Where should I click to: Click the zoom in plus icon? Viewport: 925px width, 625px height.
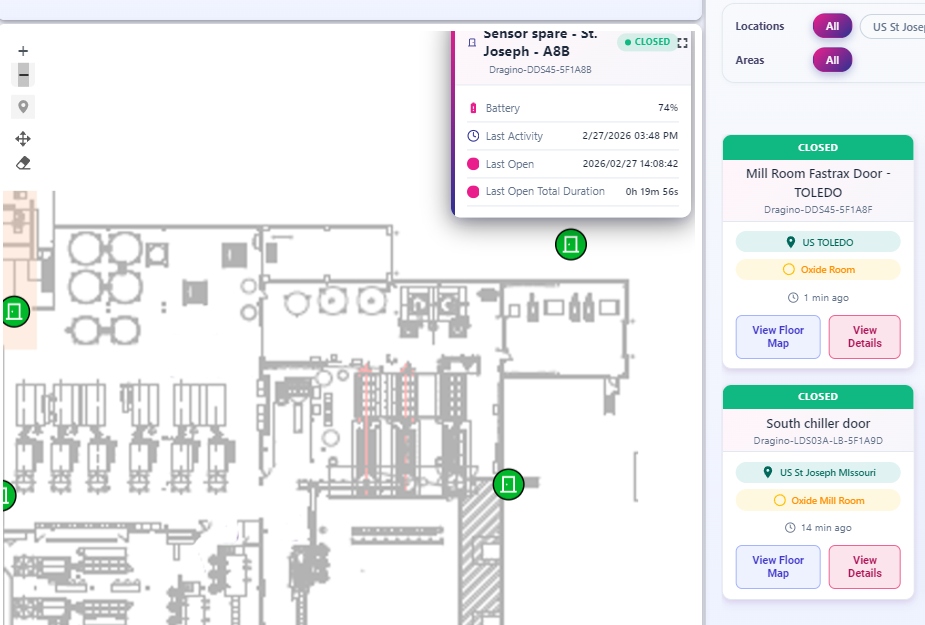tap(22, 49)
